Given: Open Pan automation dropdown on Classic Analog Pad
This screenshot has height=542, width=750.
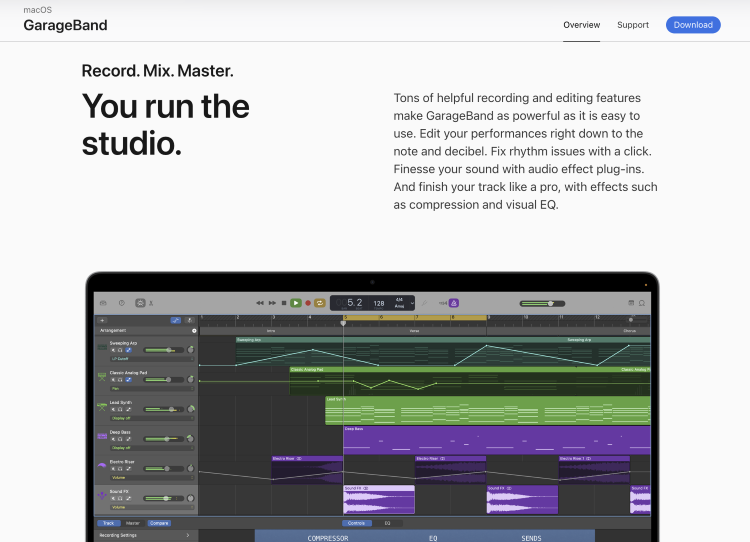Looking at the screenshot, I should pos(152,388).
